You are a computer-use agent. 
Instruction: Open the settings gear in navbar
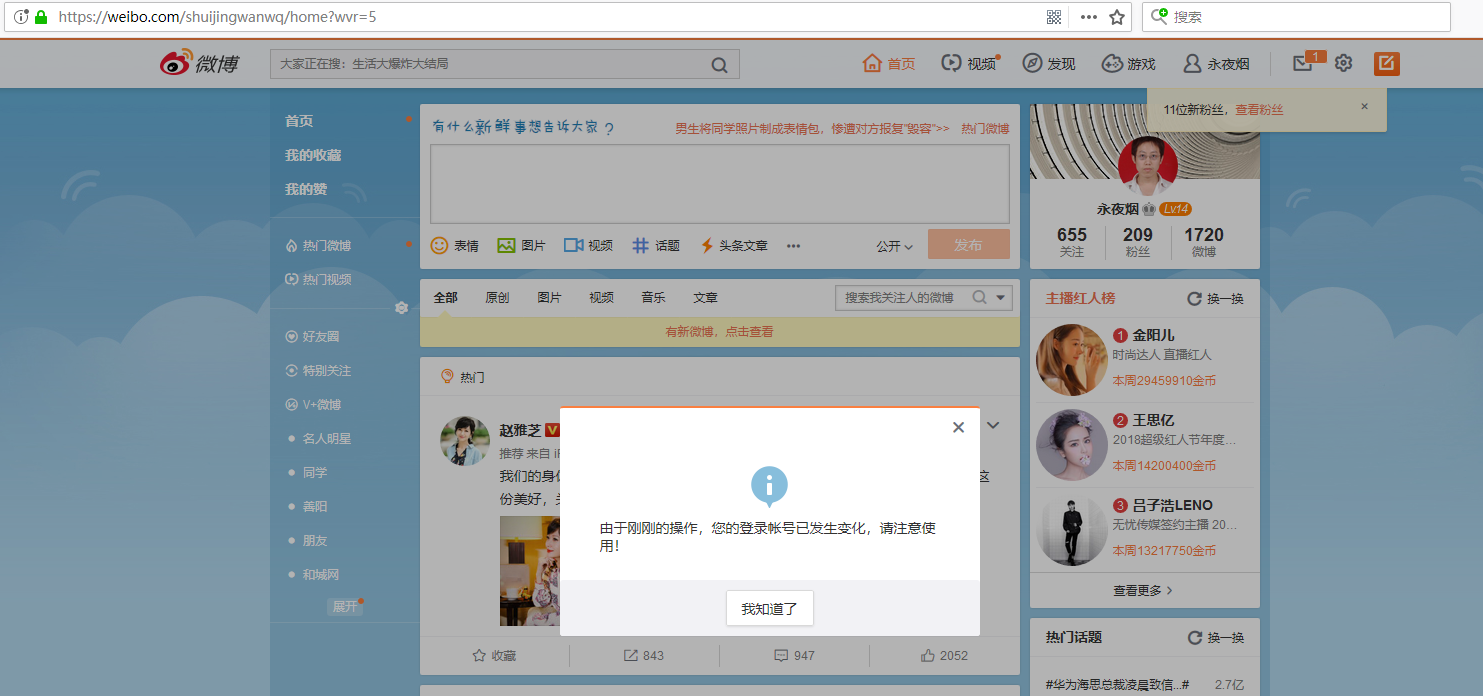click(x=1343, y=63)
